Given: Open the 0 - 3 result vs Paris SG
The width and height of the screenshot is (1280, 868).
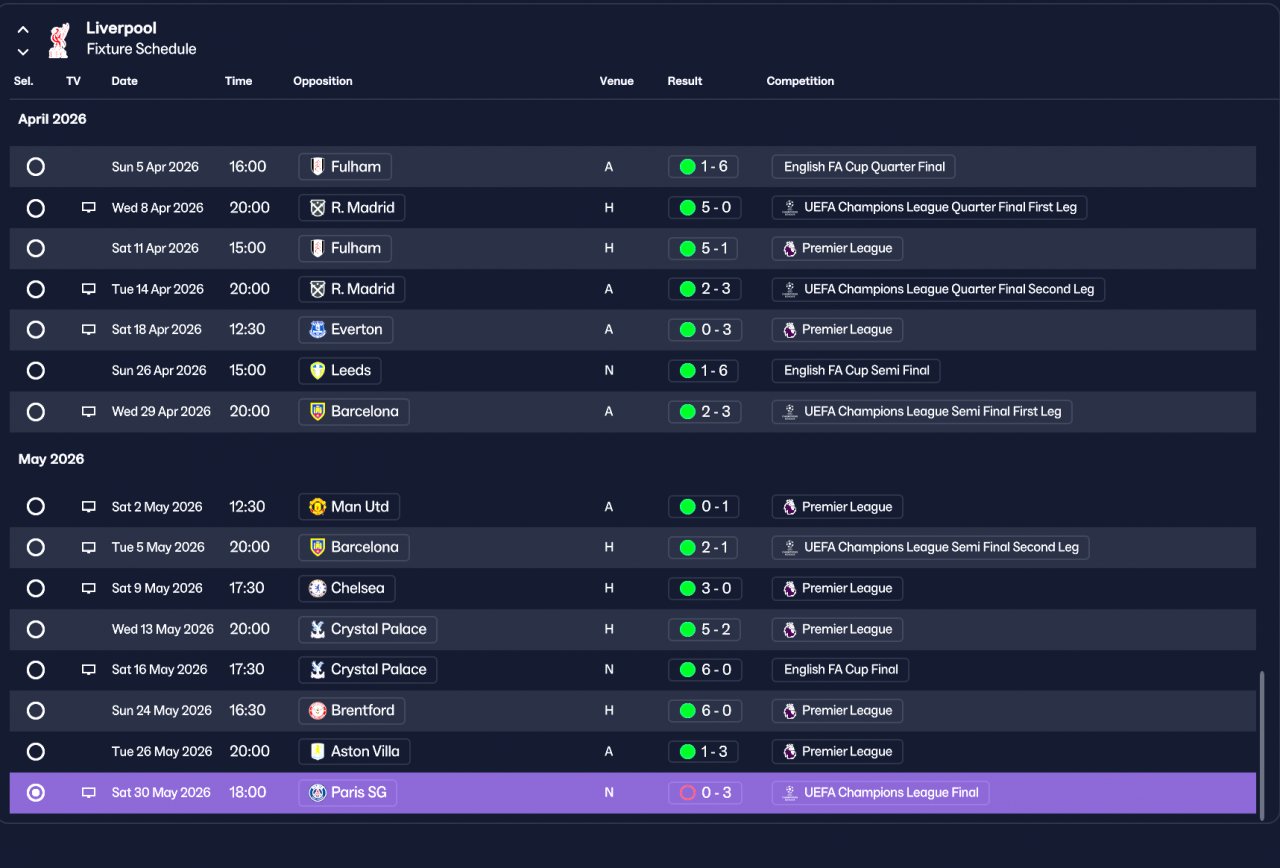Looking at the screenshot, I should click(x=705, y=792).
